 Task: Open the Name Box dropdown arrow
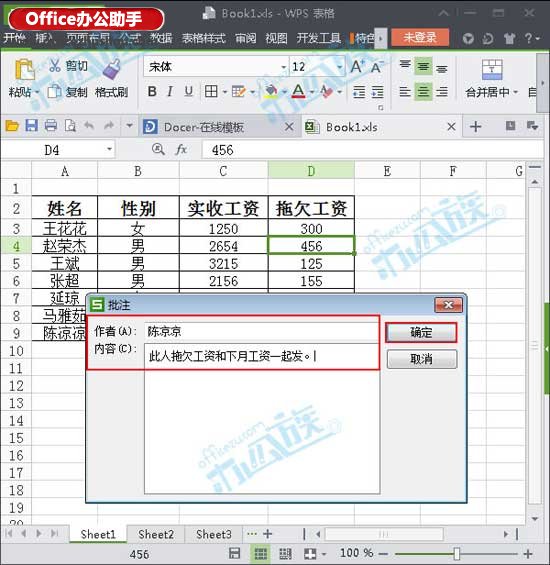click(109, 149)
